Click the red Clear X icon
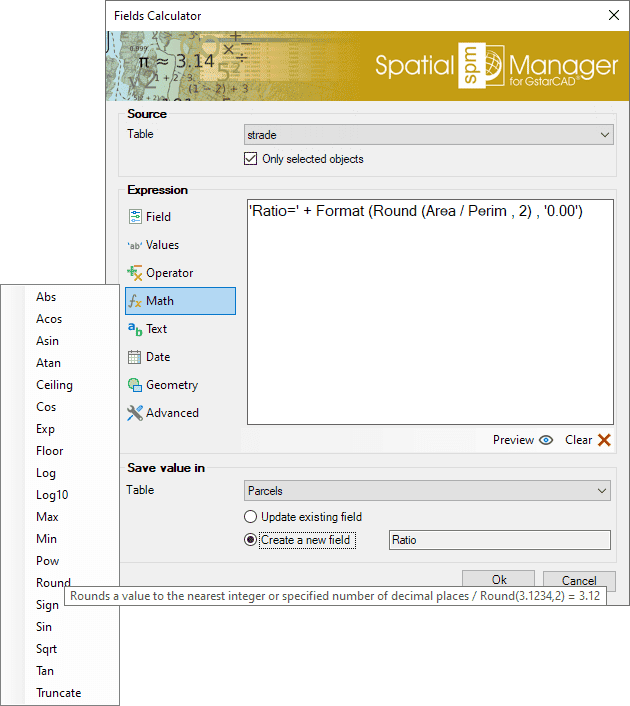 point(604,440)
